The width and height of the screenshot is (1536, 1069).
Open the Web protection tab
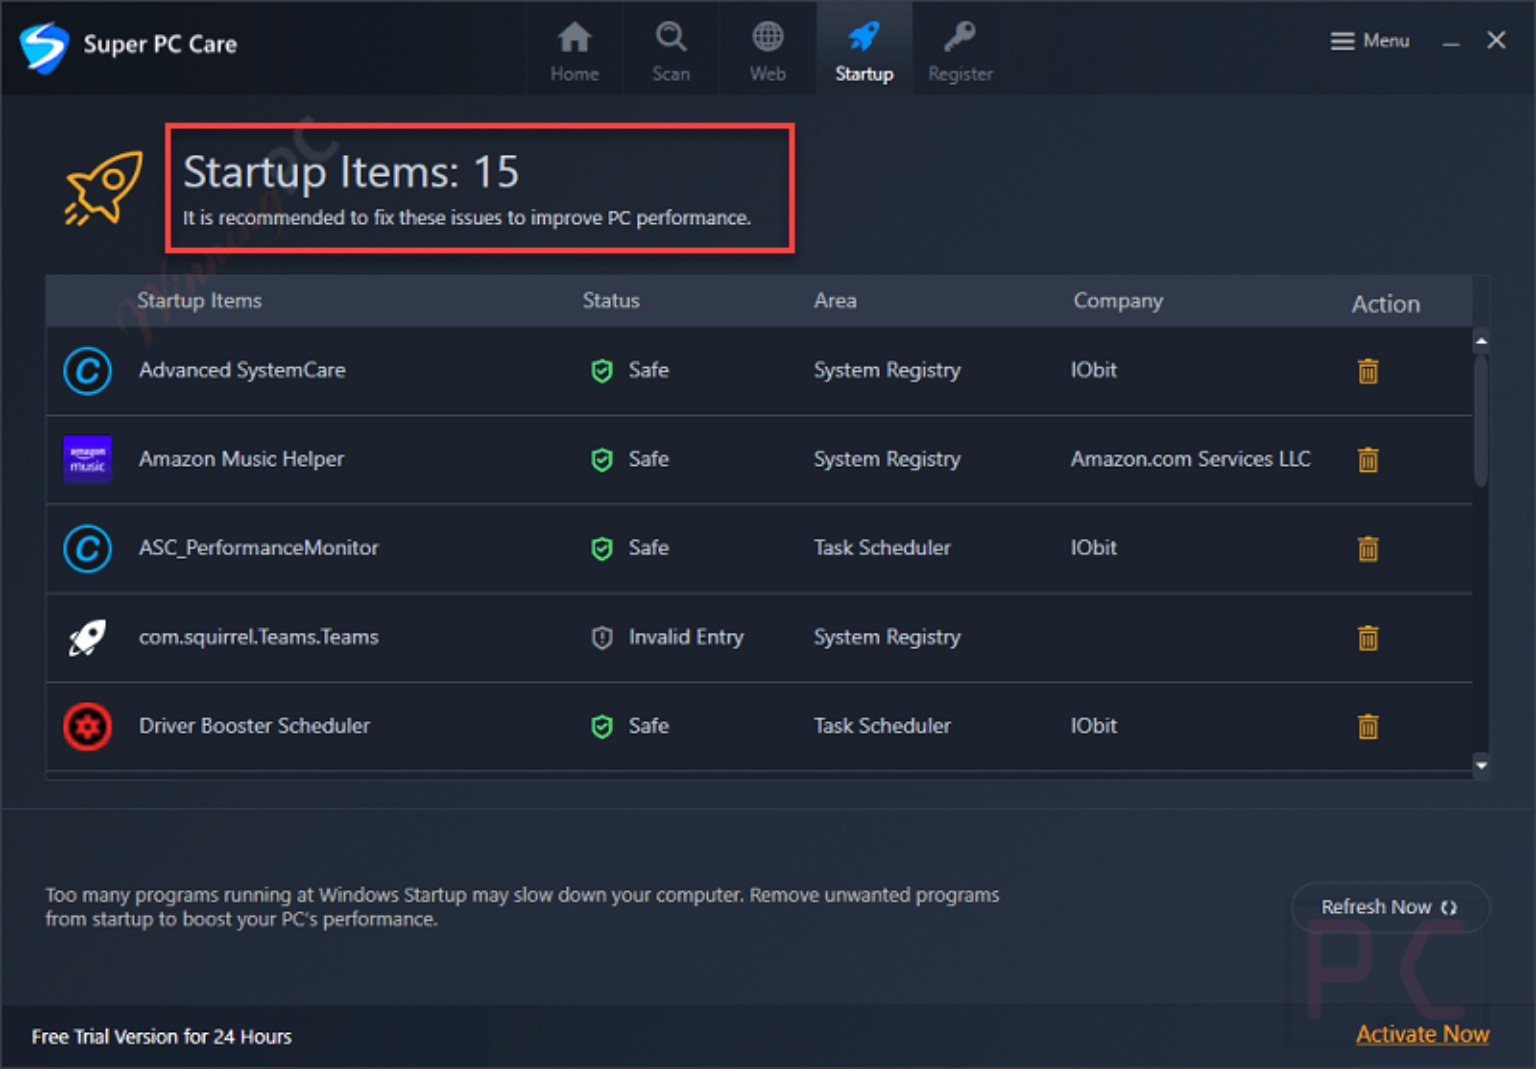[768, 50]
